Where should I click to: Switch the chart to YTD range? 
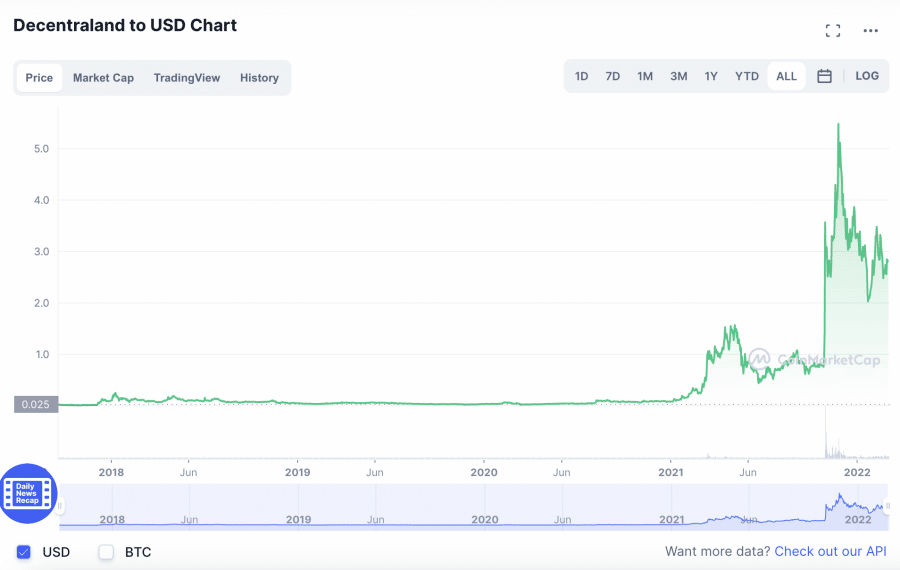pyautogui.click(x=747, y=76)
